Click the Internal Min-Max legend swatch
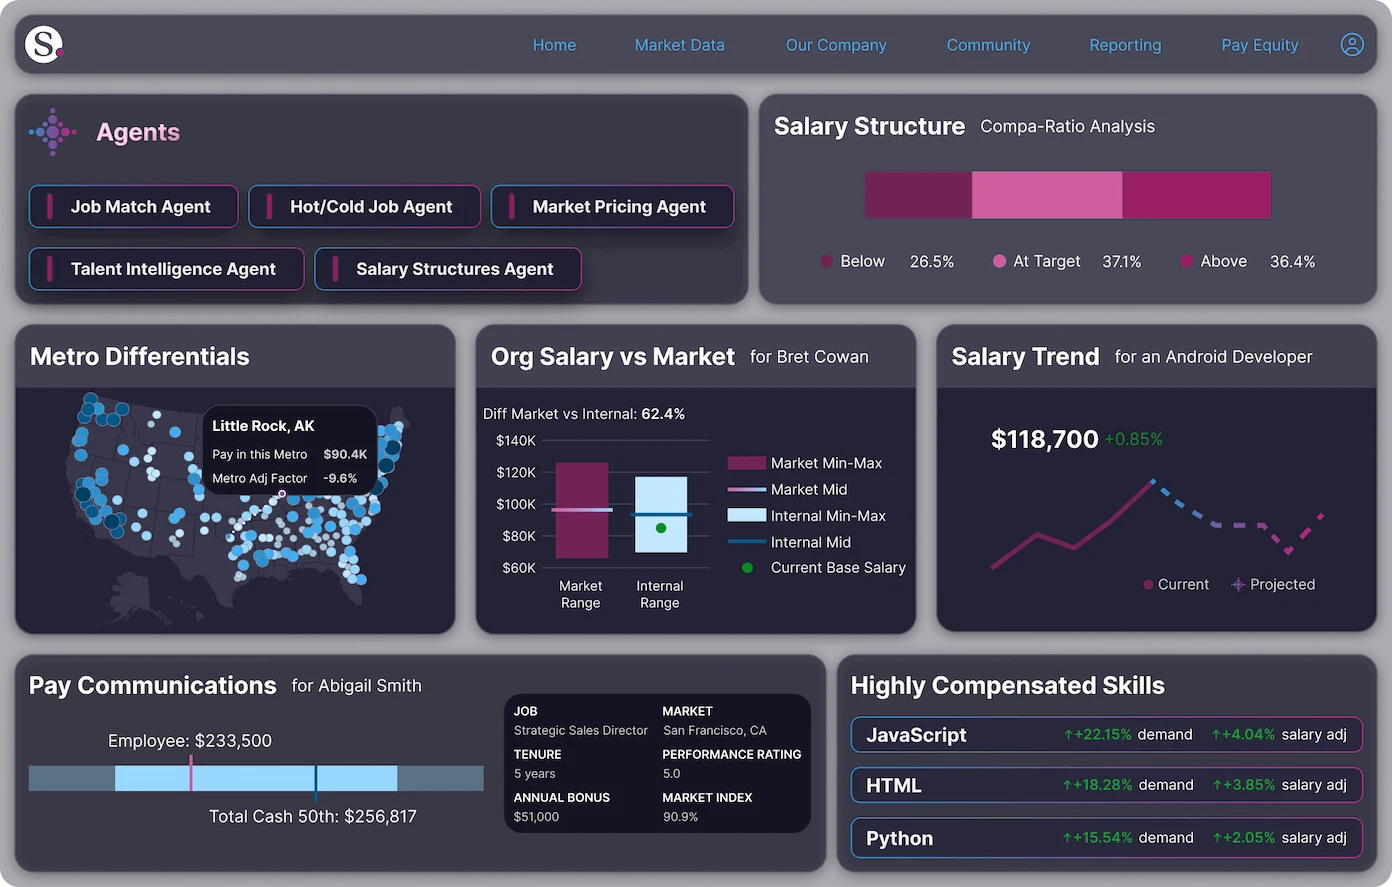The width and height of the screenshot is (1392, 887). 746,515
